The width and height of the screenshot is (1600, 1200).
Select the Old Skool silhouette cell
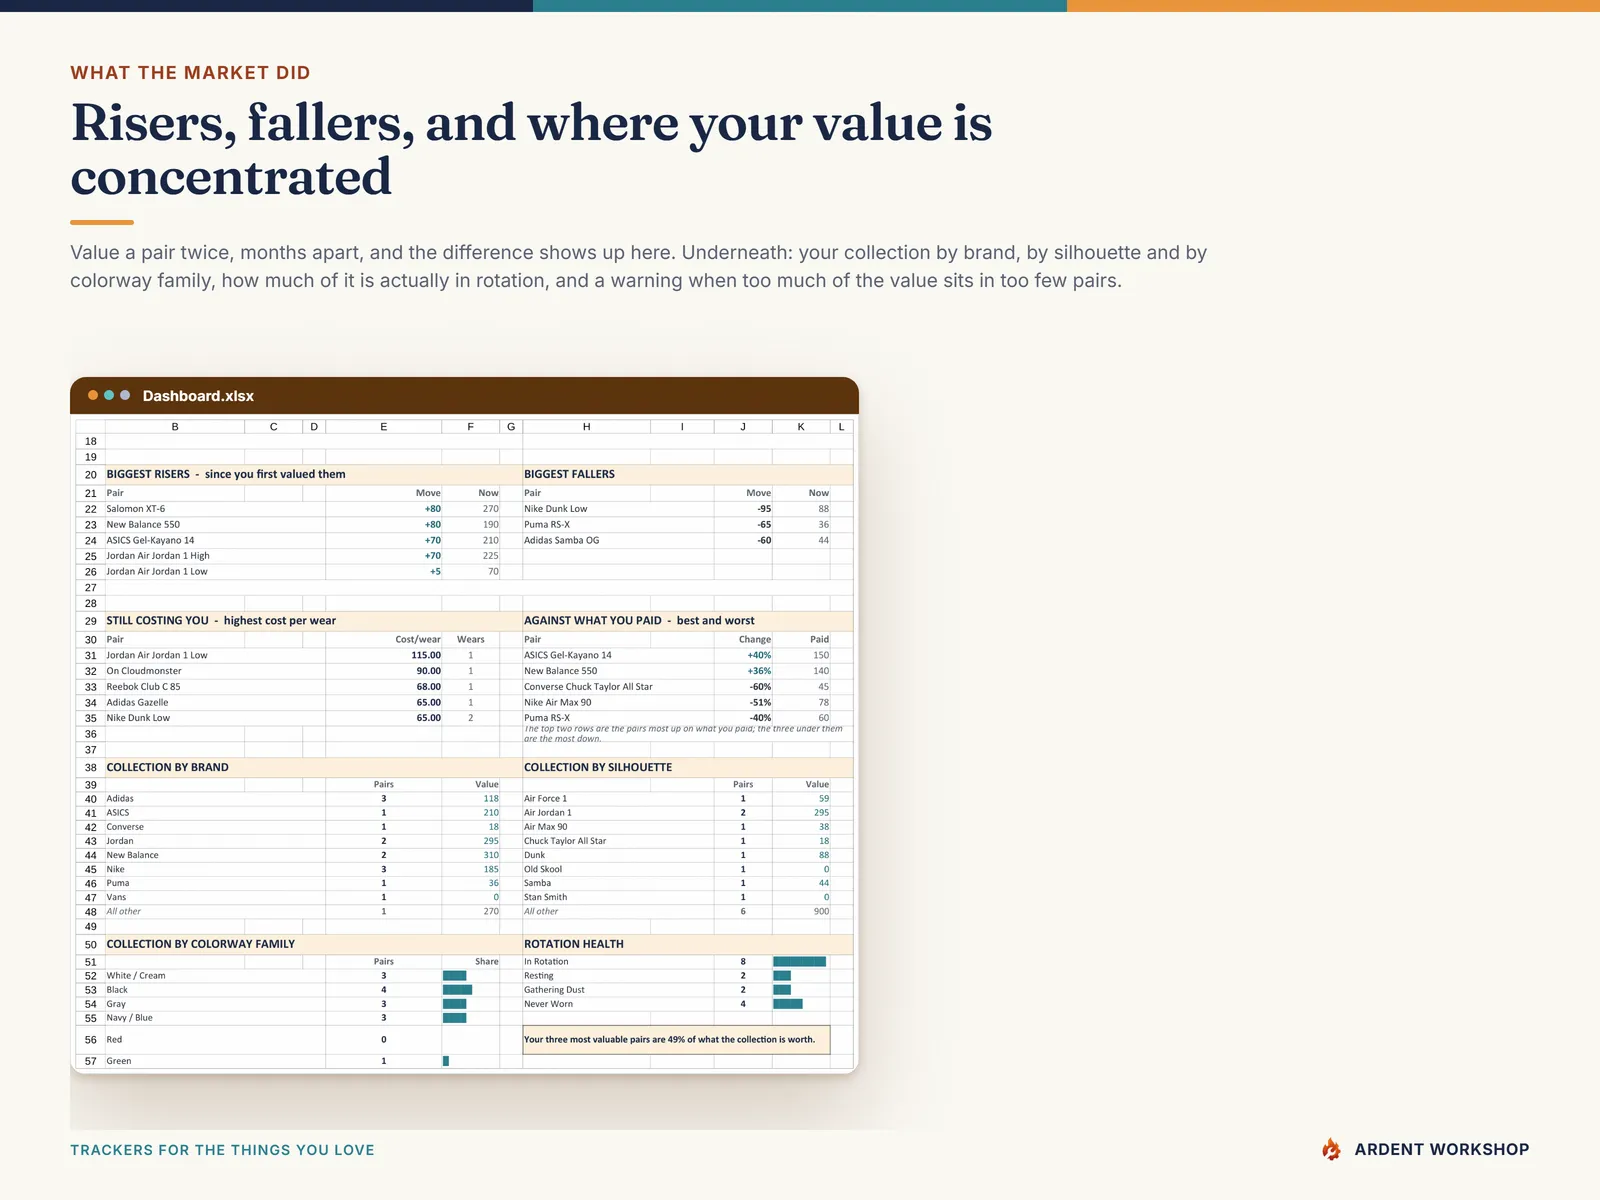(618, 869)
